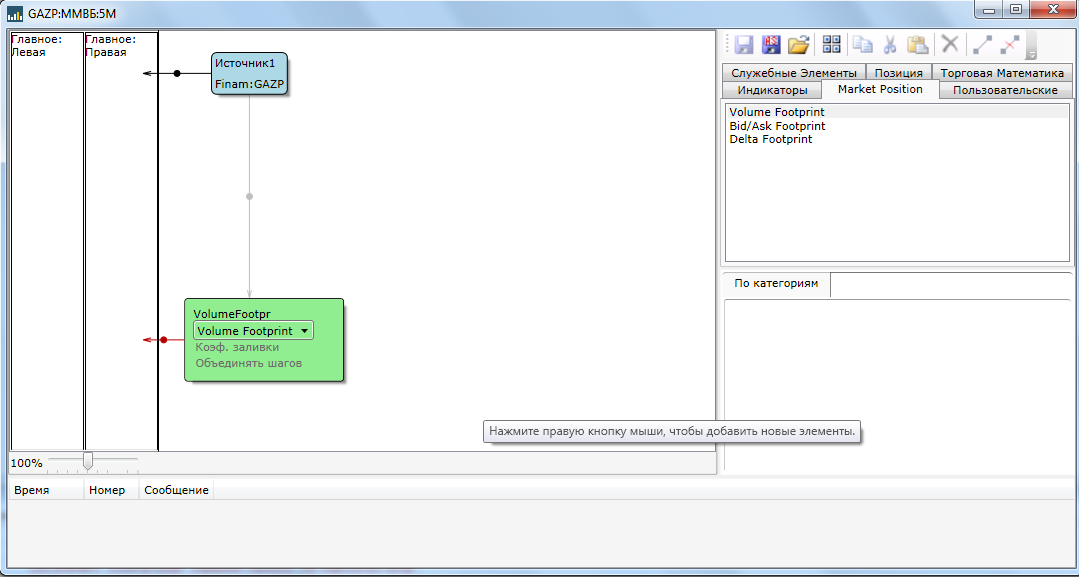Click the Save As diskette icon

[x=771, y=45]
